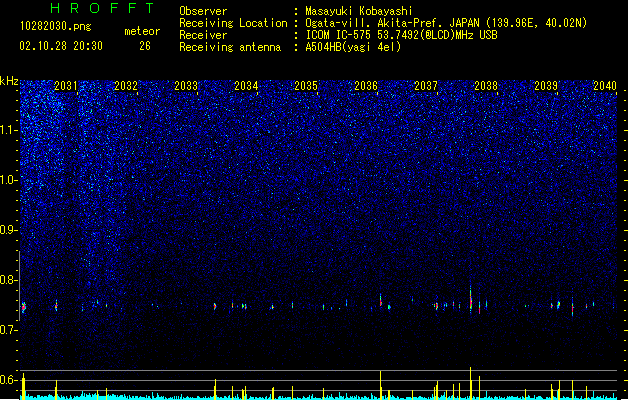Click the Ogata-vill. Akita-Pref. JAPAN location text
629x400 pixels.
pos(446,23)
